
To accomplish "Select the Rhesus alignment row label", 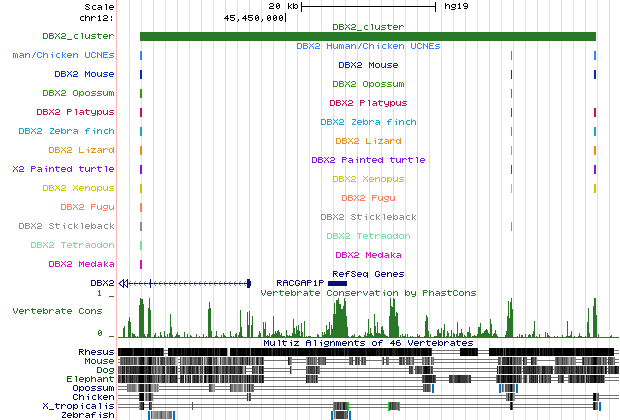I will 96,352.
